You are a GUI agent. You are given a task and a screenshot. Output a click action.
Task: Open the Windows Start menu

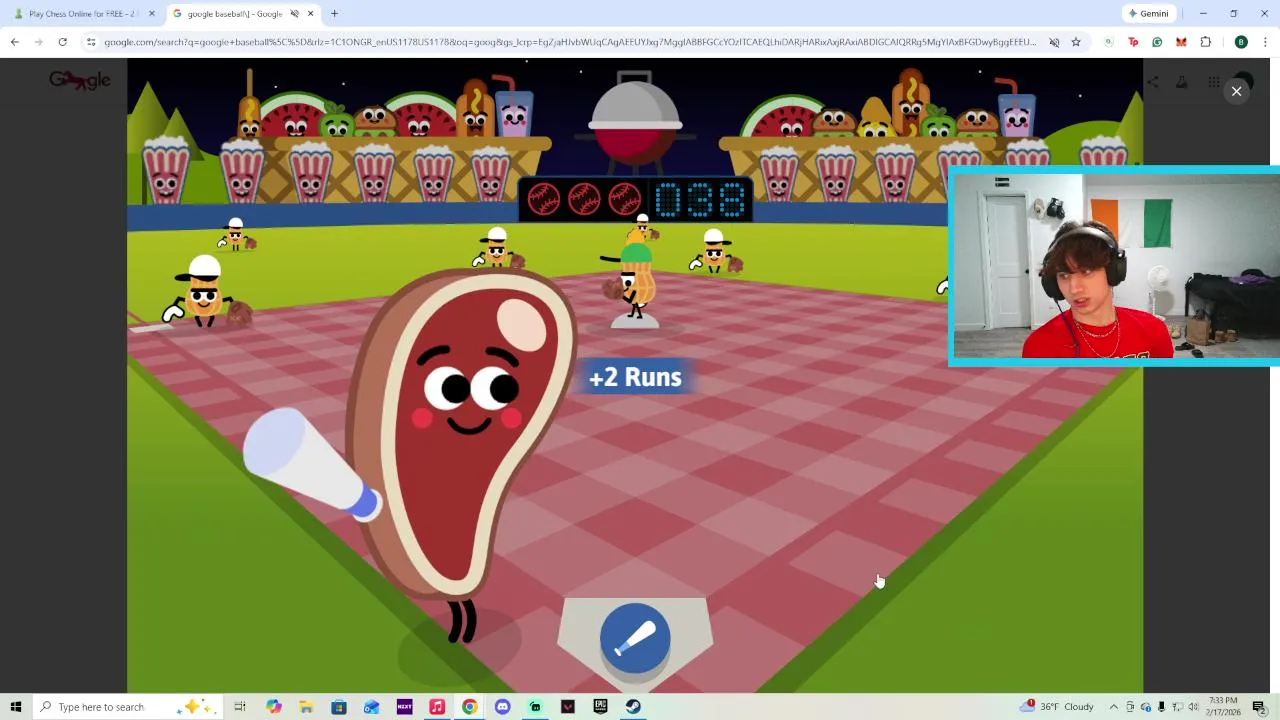coord(15,707)
